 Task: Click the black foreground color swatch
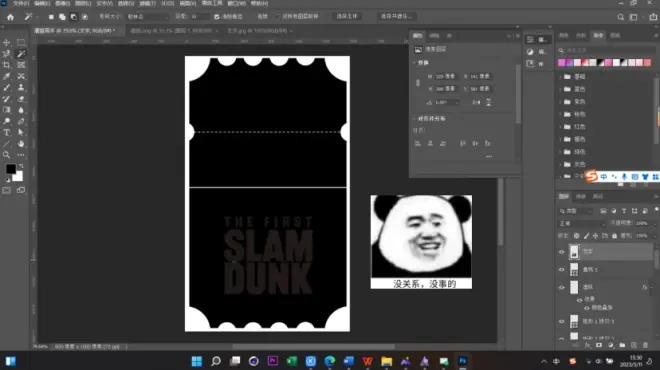[11, 169]
